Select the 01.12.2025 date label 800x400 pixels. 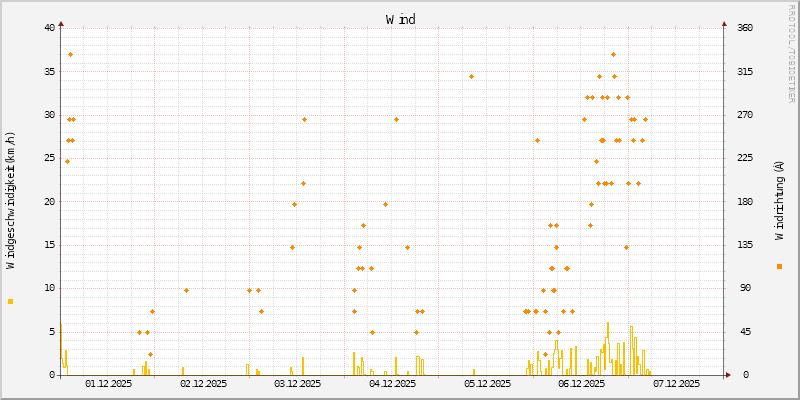point(109,383)
